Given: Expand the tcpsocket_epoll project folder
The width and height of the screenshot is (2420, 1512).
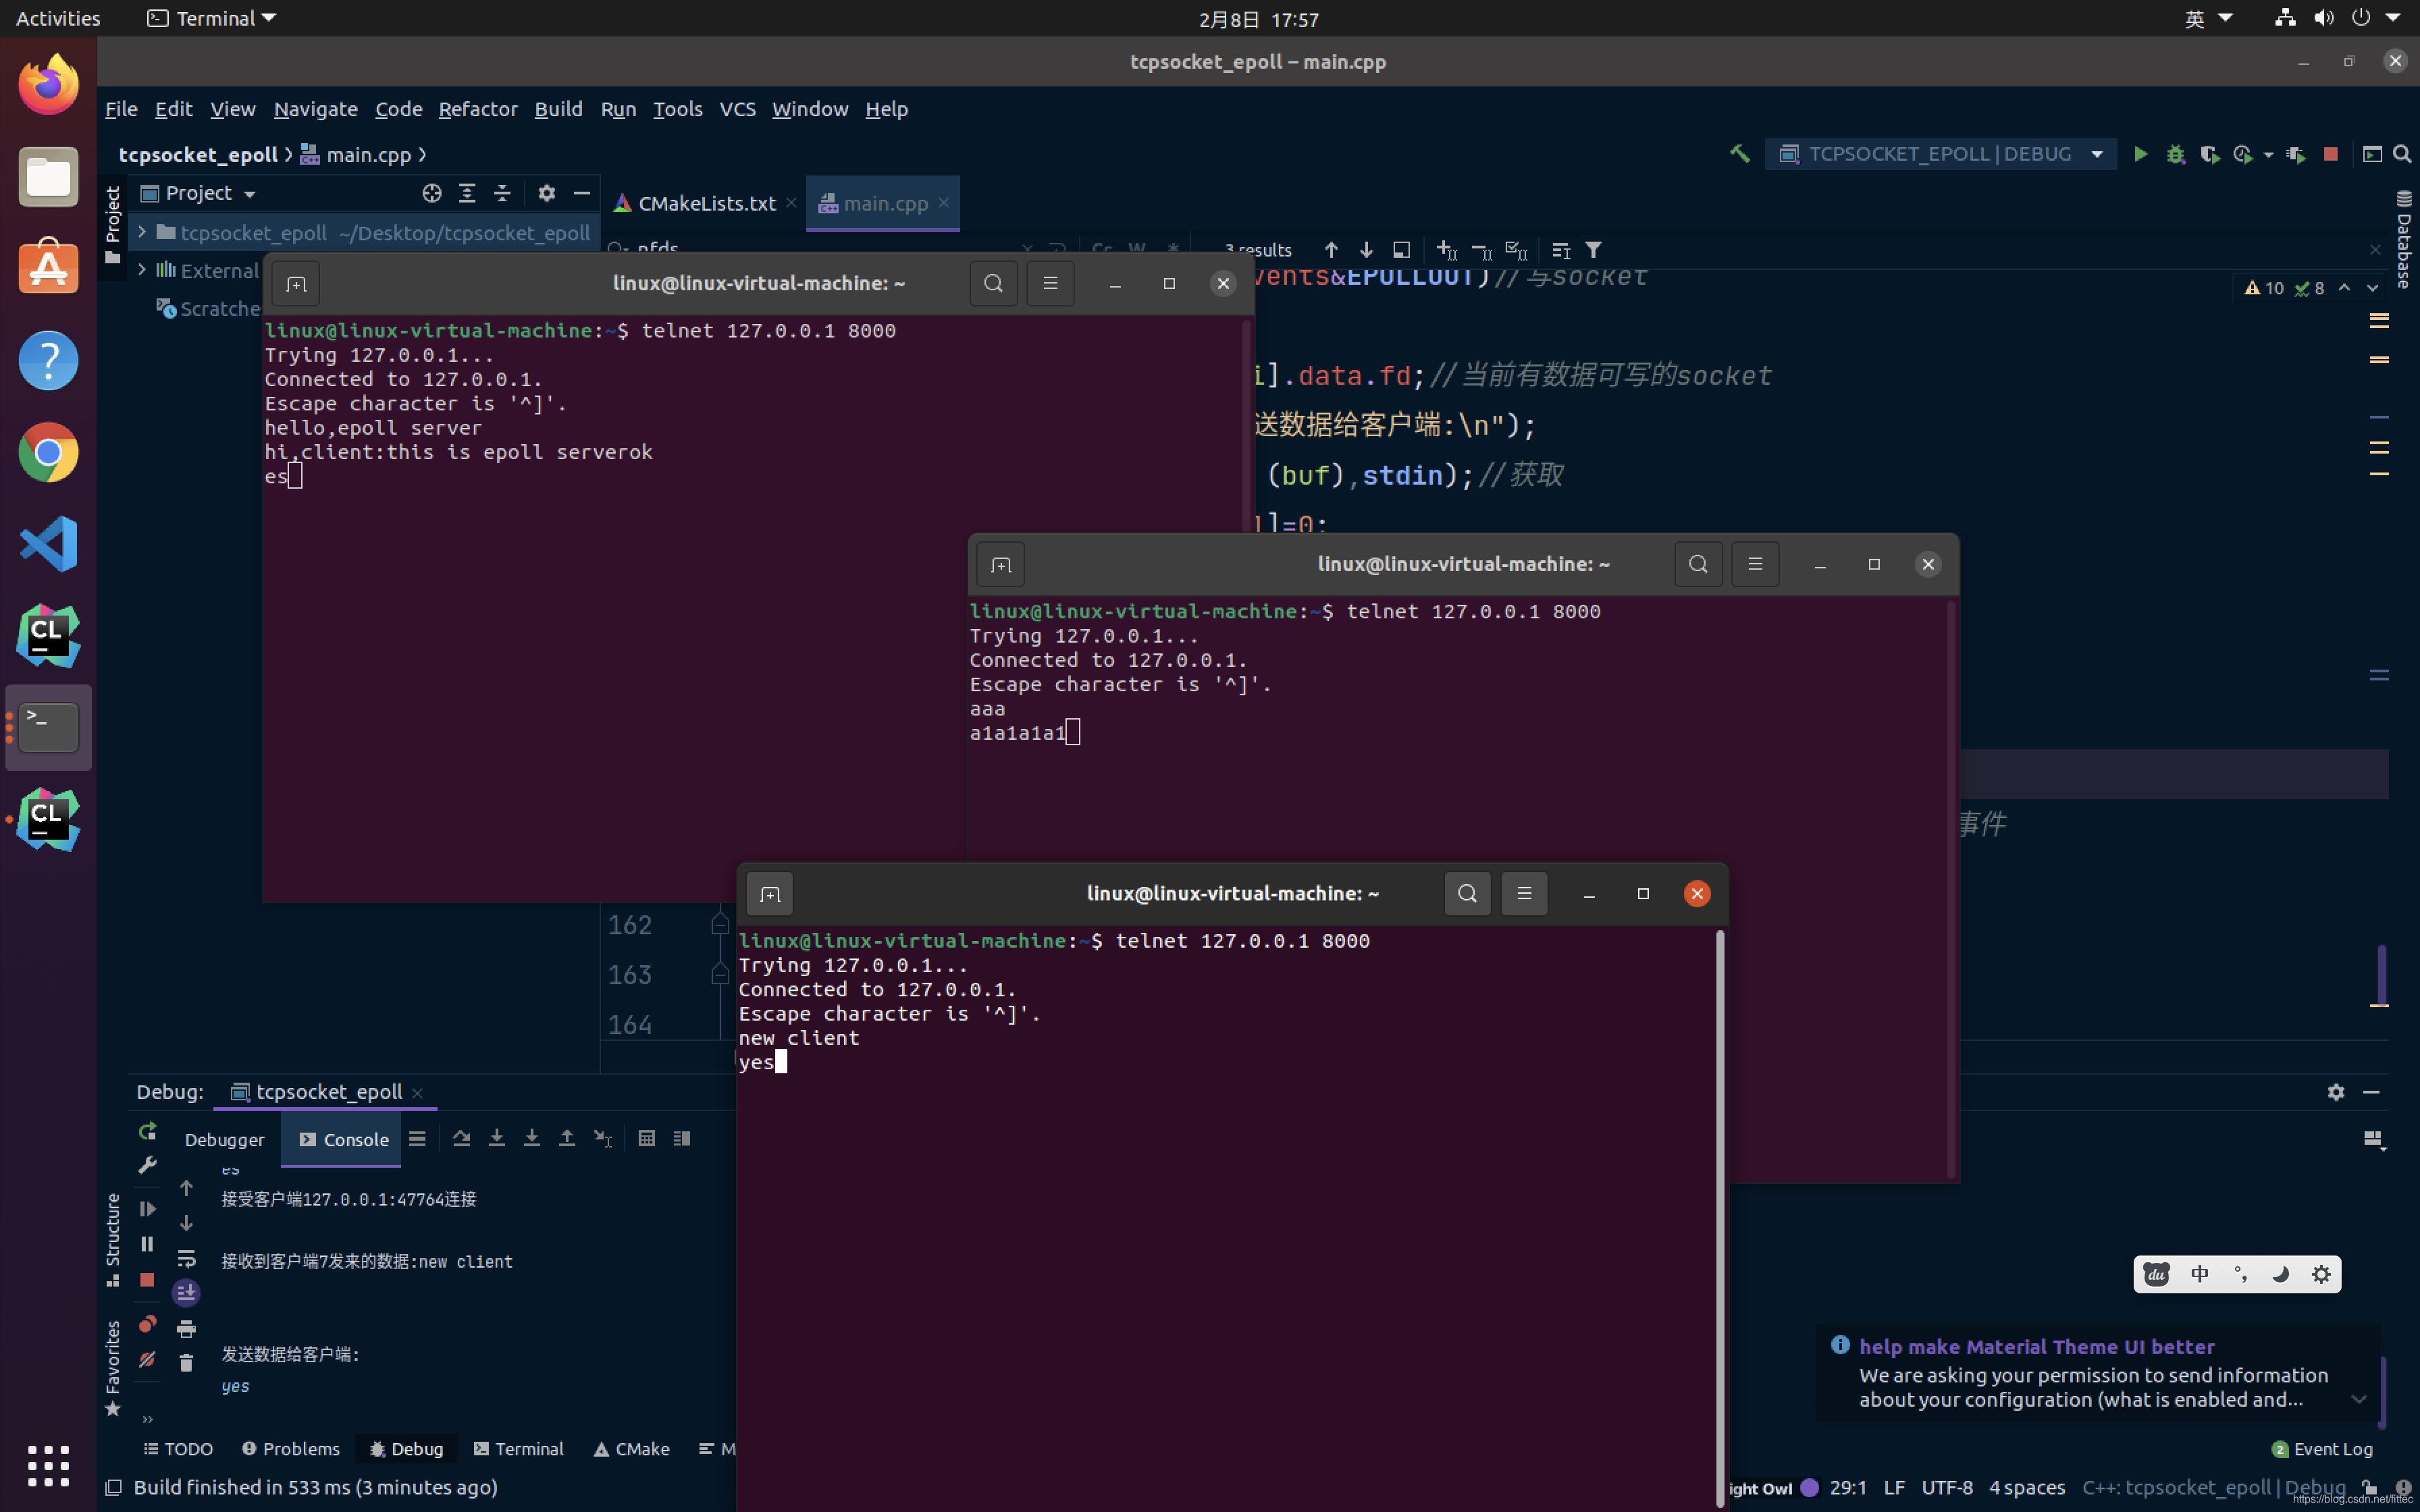Looking at the screenshot, I should [x=142, y=232].
